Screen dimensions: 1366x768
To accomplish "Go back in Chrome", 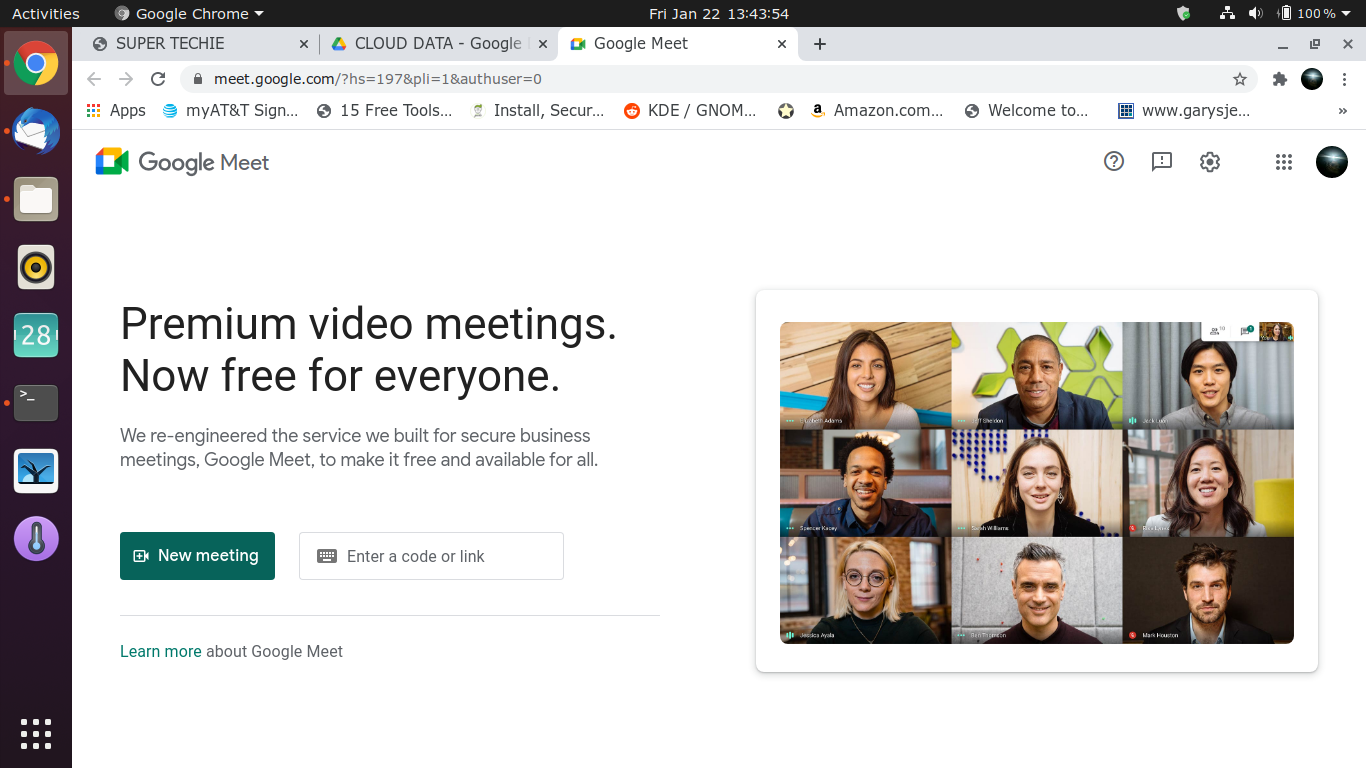I will coord(94,79).
